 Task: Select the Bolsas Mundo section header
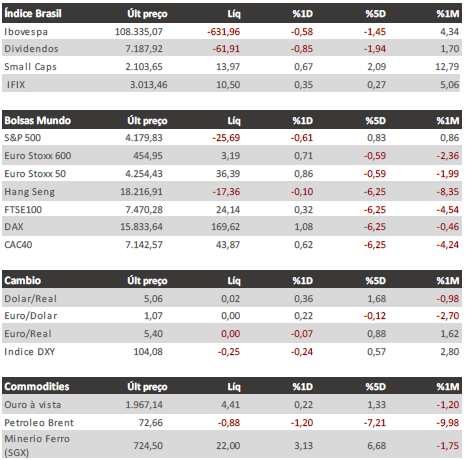pyautogui.click(x=37, y=120)
